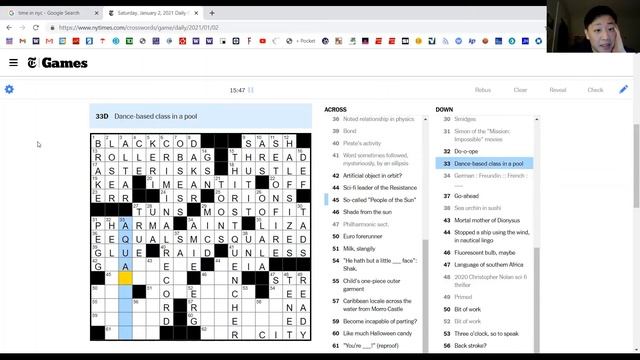
Task: Open the first Gmail bookmark icon
Action: [x=22, y=41]
